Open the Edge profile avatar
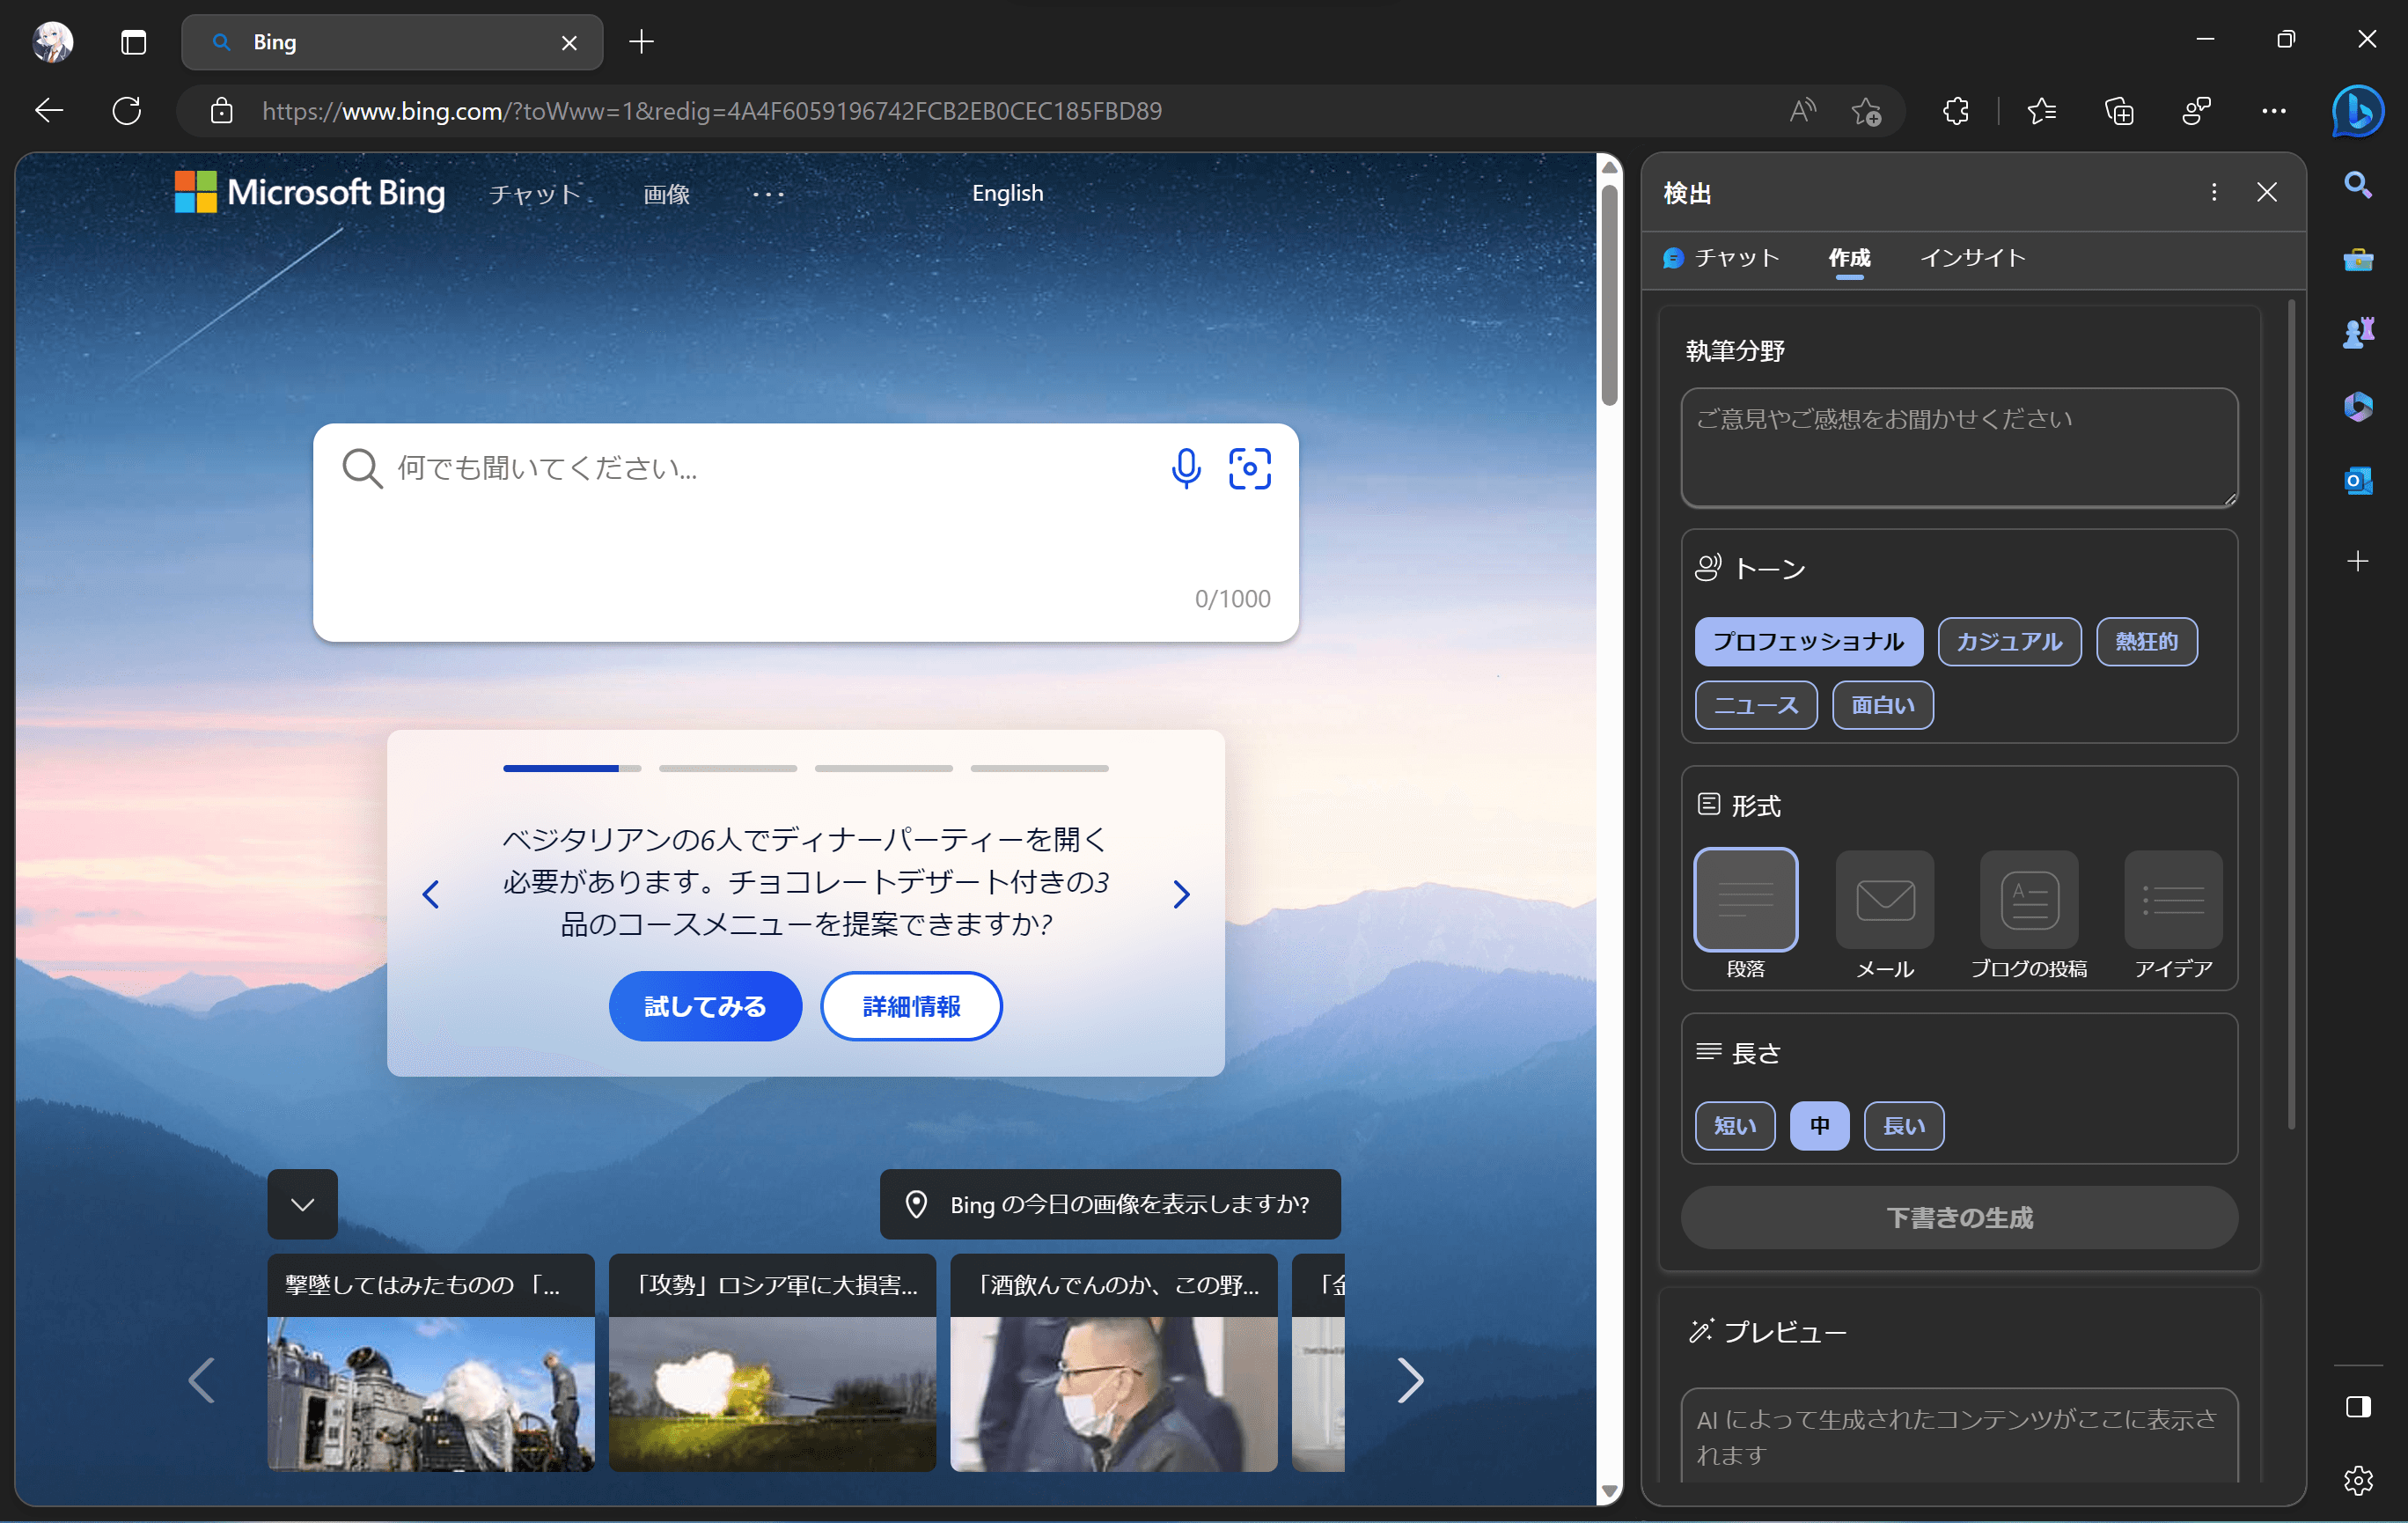This screenshot has width=2408, height=1523. tap(52, 42)
